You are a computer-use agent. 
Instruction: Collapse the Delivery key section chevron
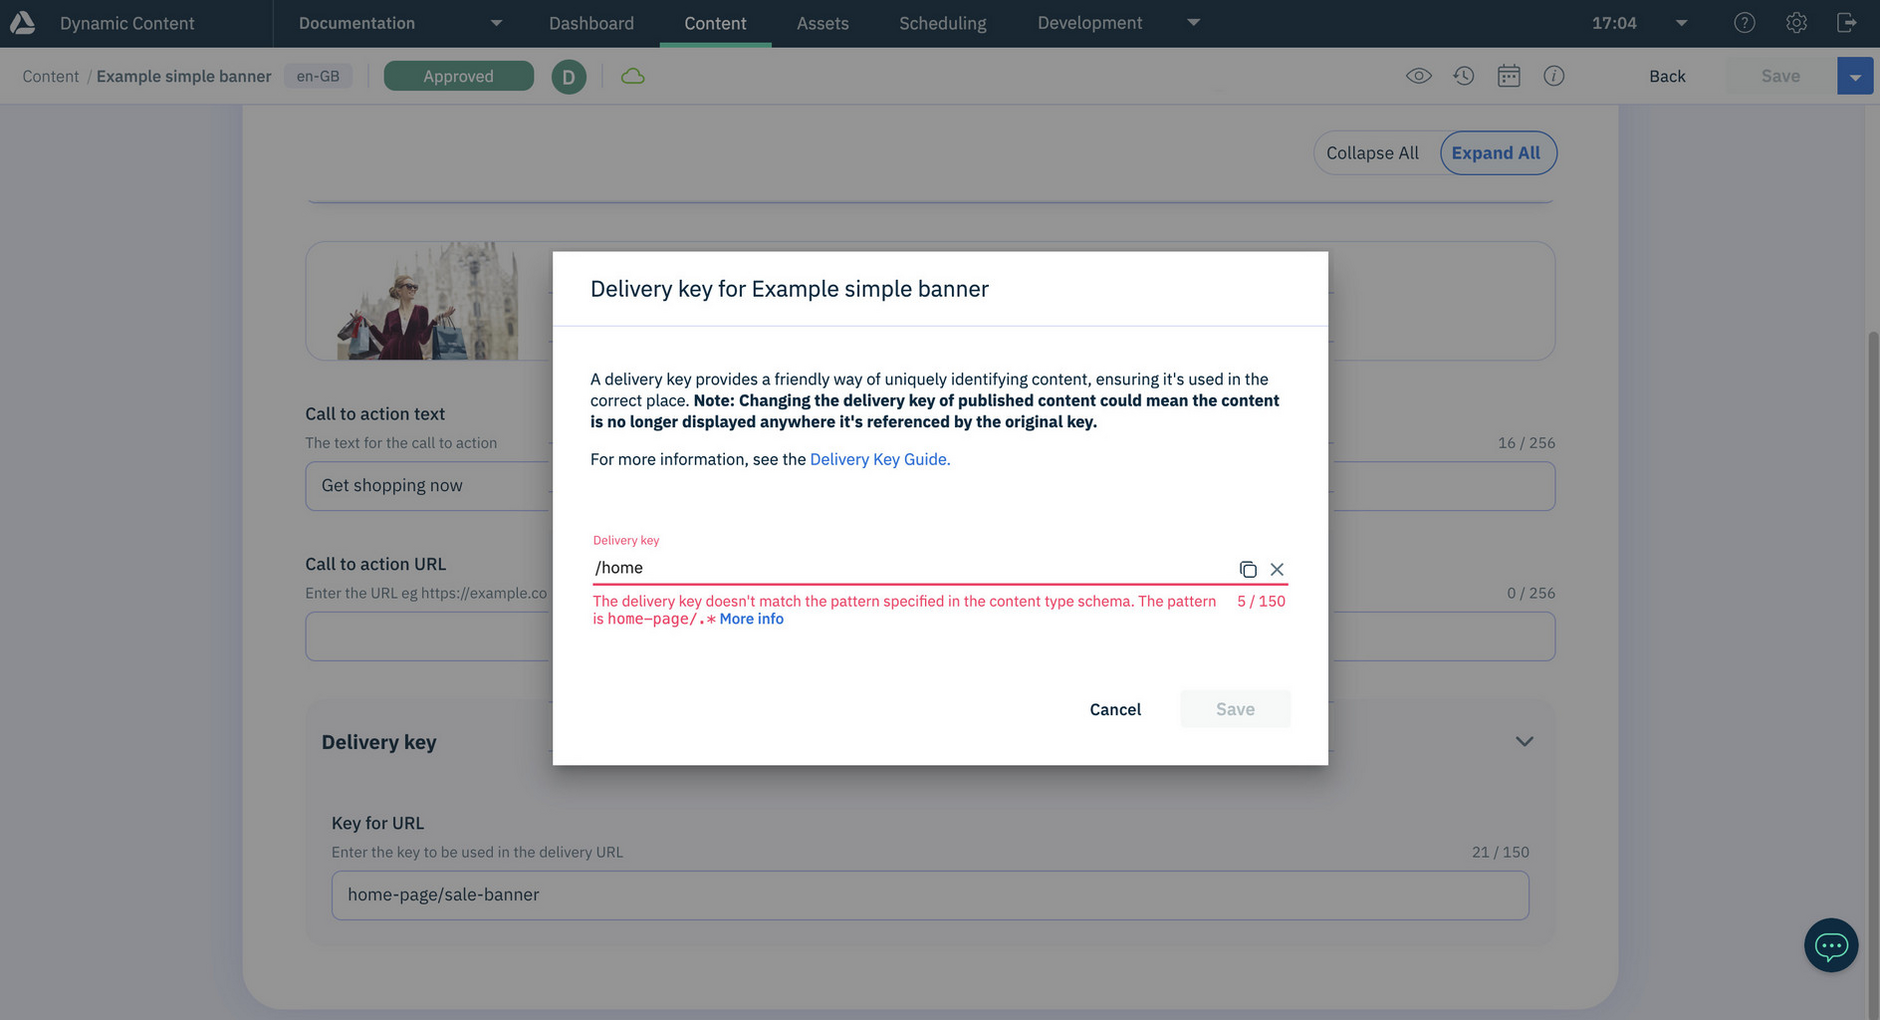1524,742
